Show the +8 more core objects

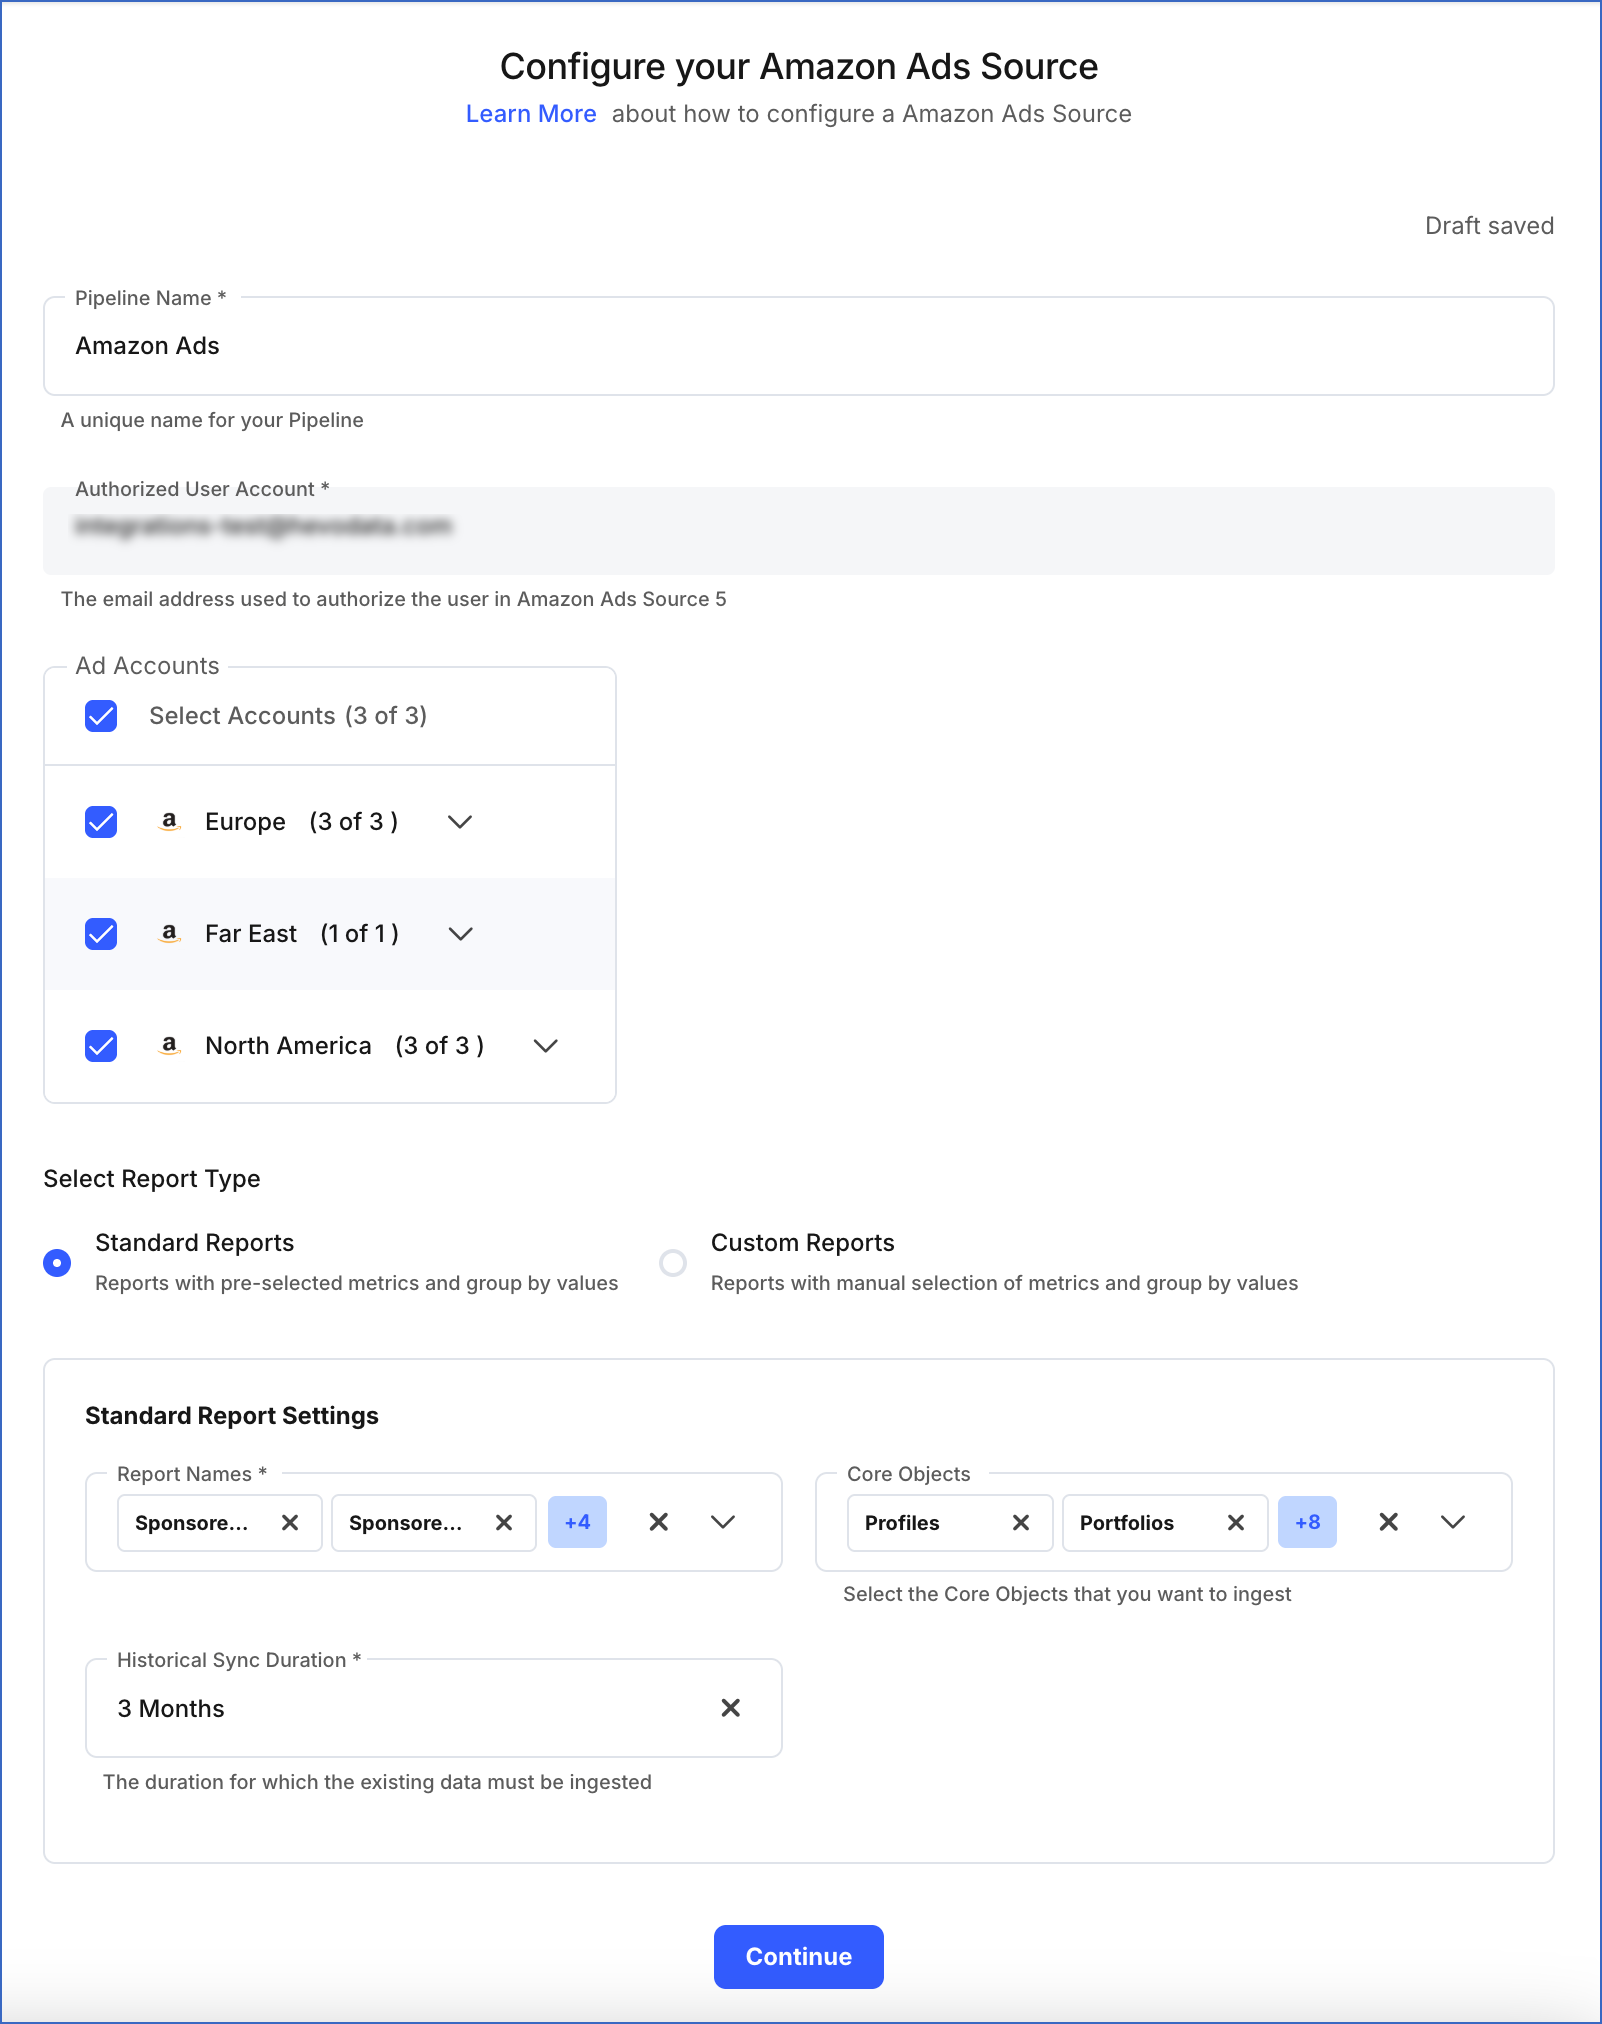pyautogui.click(x=1307, y=1522)
